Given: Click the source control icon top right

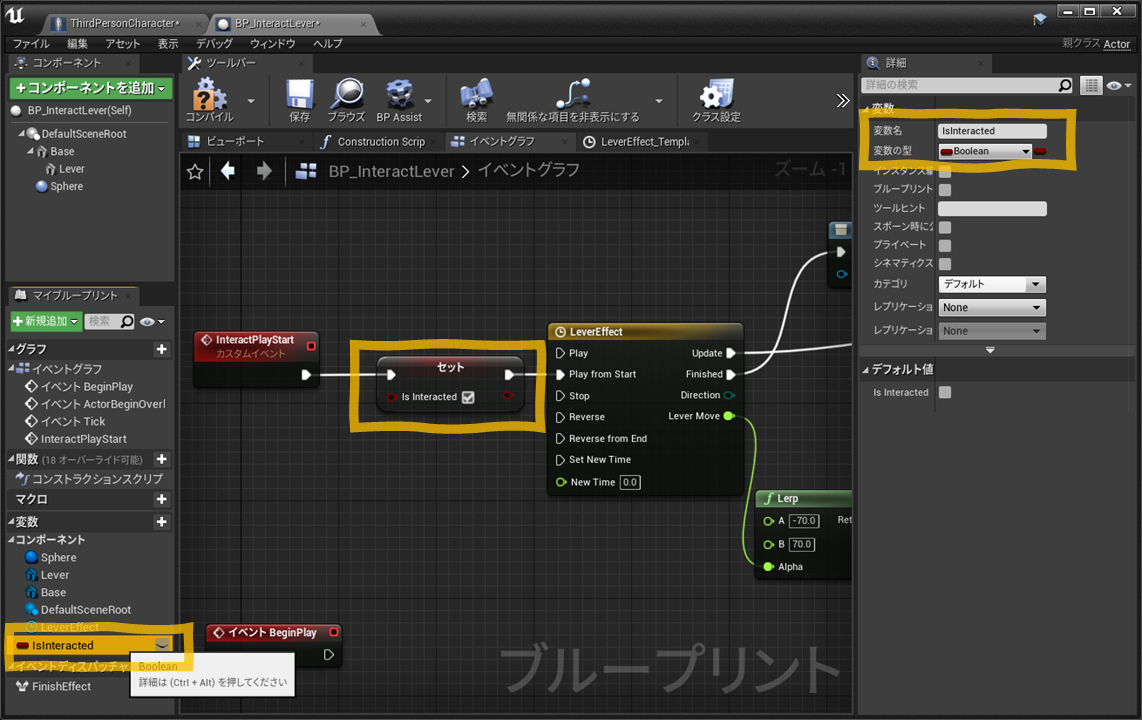Looking at the screenshot, I should 1039,20.
